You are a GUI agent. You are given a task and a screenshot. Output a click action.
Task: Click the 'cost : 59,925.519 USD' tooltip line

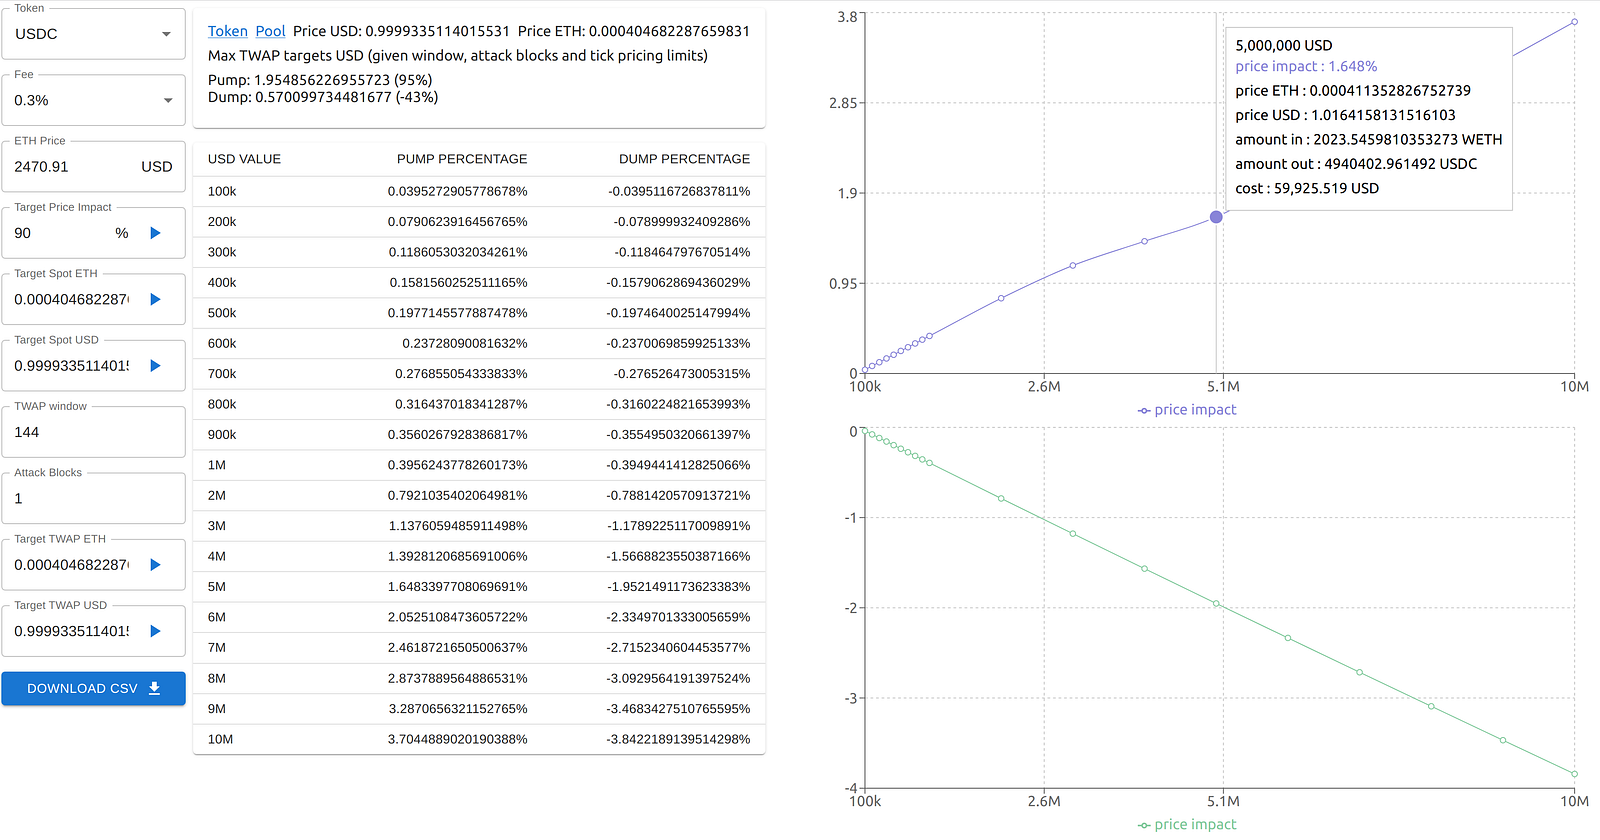click(x=1307, y=188)
